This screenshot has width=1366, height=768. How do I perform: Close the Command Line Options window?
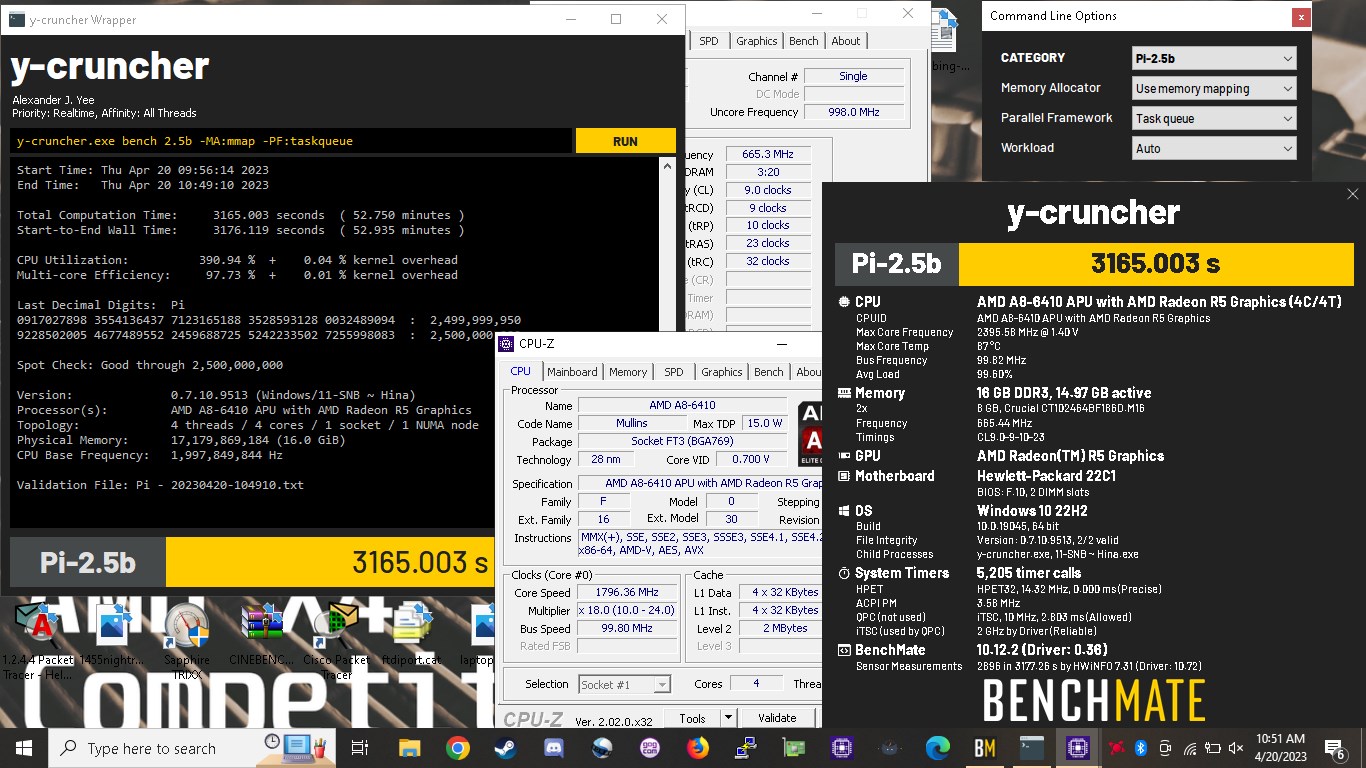[x=1301, y=16]
